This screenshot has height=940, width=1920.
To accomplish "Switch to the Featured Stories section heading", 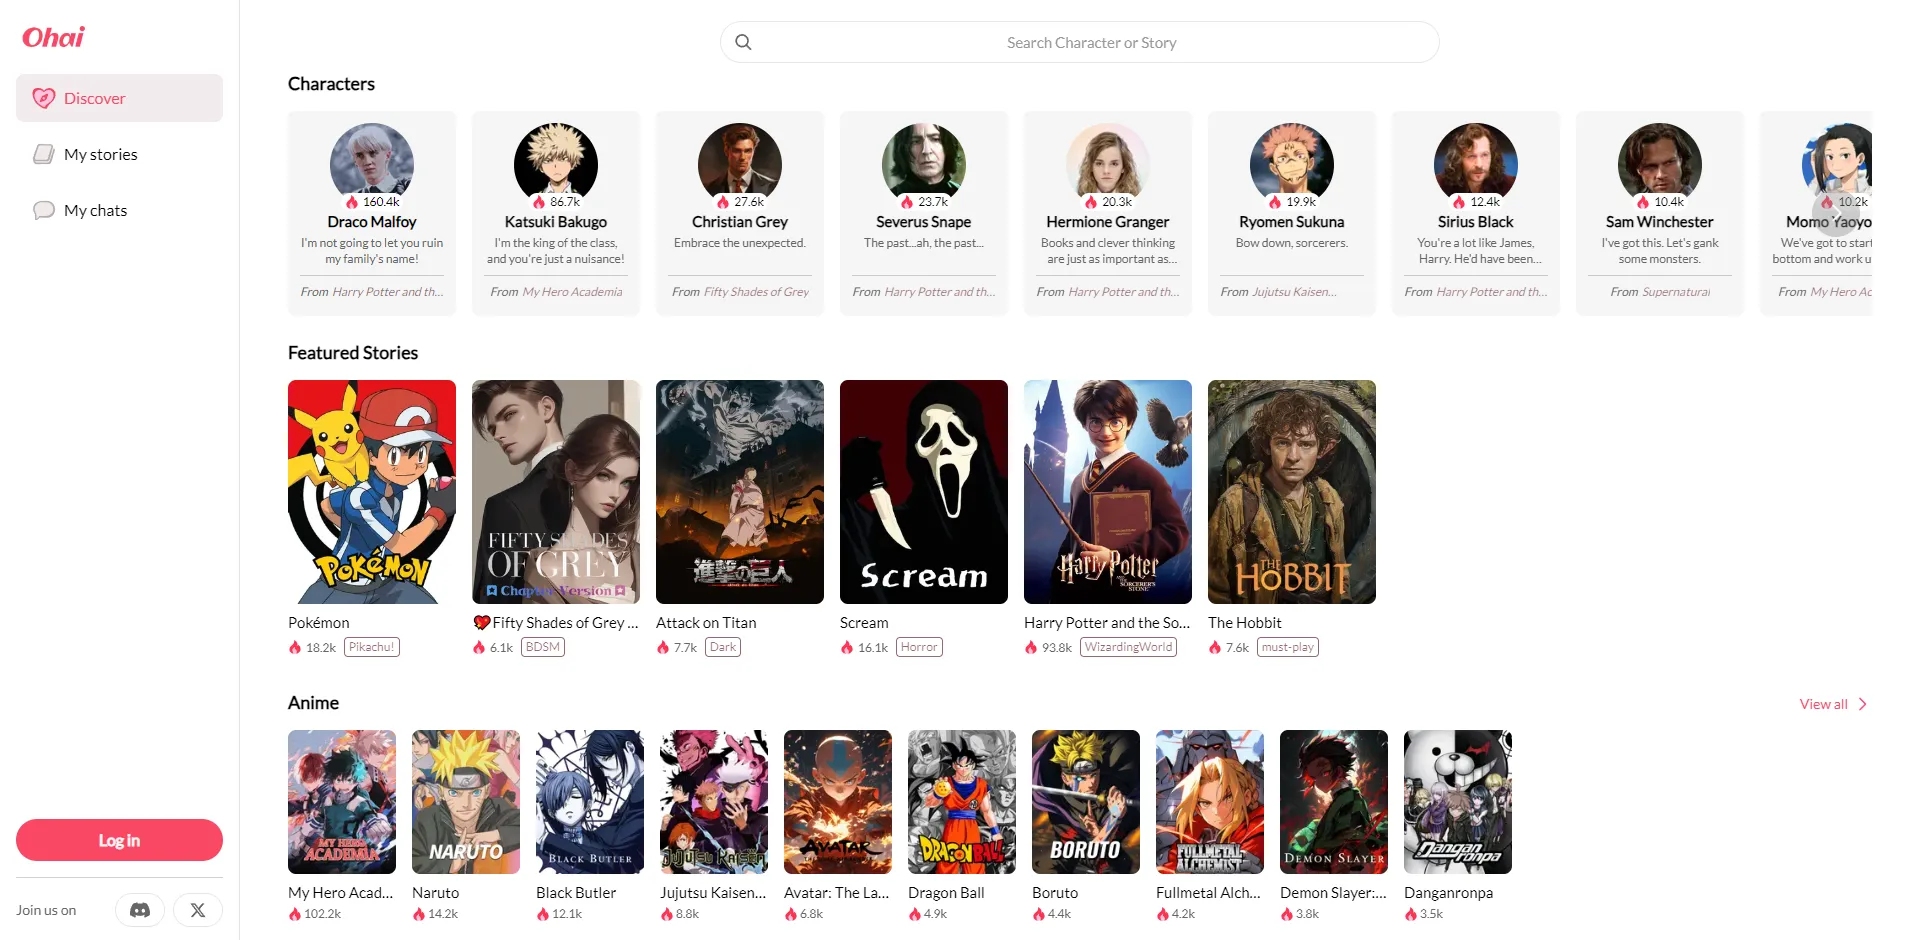I will [352, 352].
